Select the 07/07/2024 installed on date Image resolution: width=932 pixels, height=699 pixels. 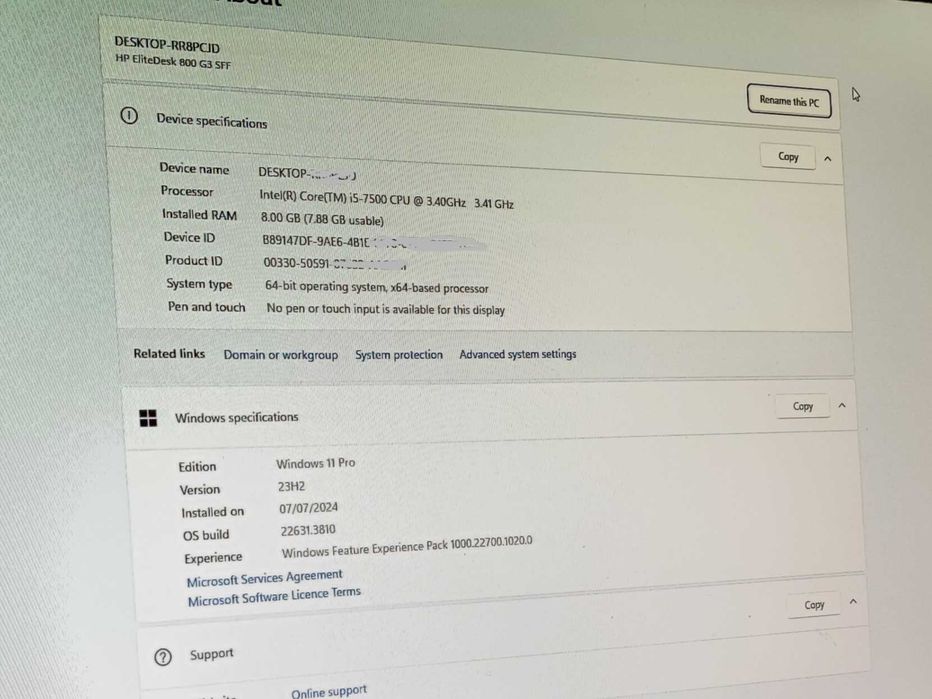308,508
